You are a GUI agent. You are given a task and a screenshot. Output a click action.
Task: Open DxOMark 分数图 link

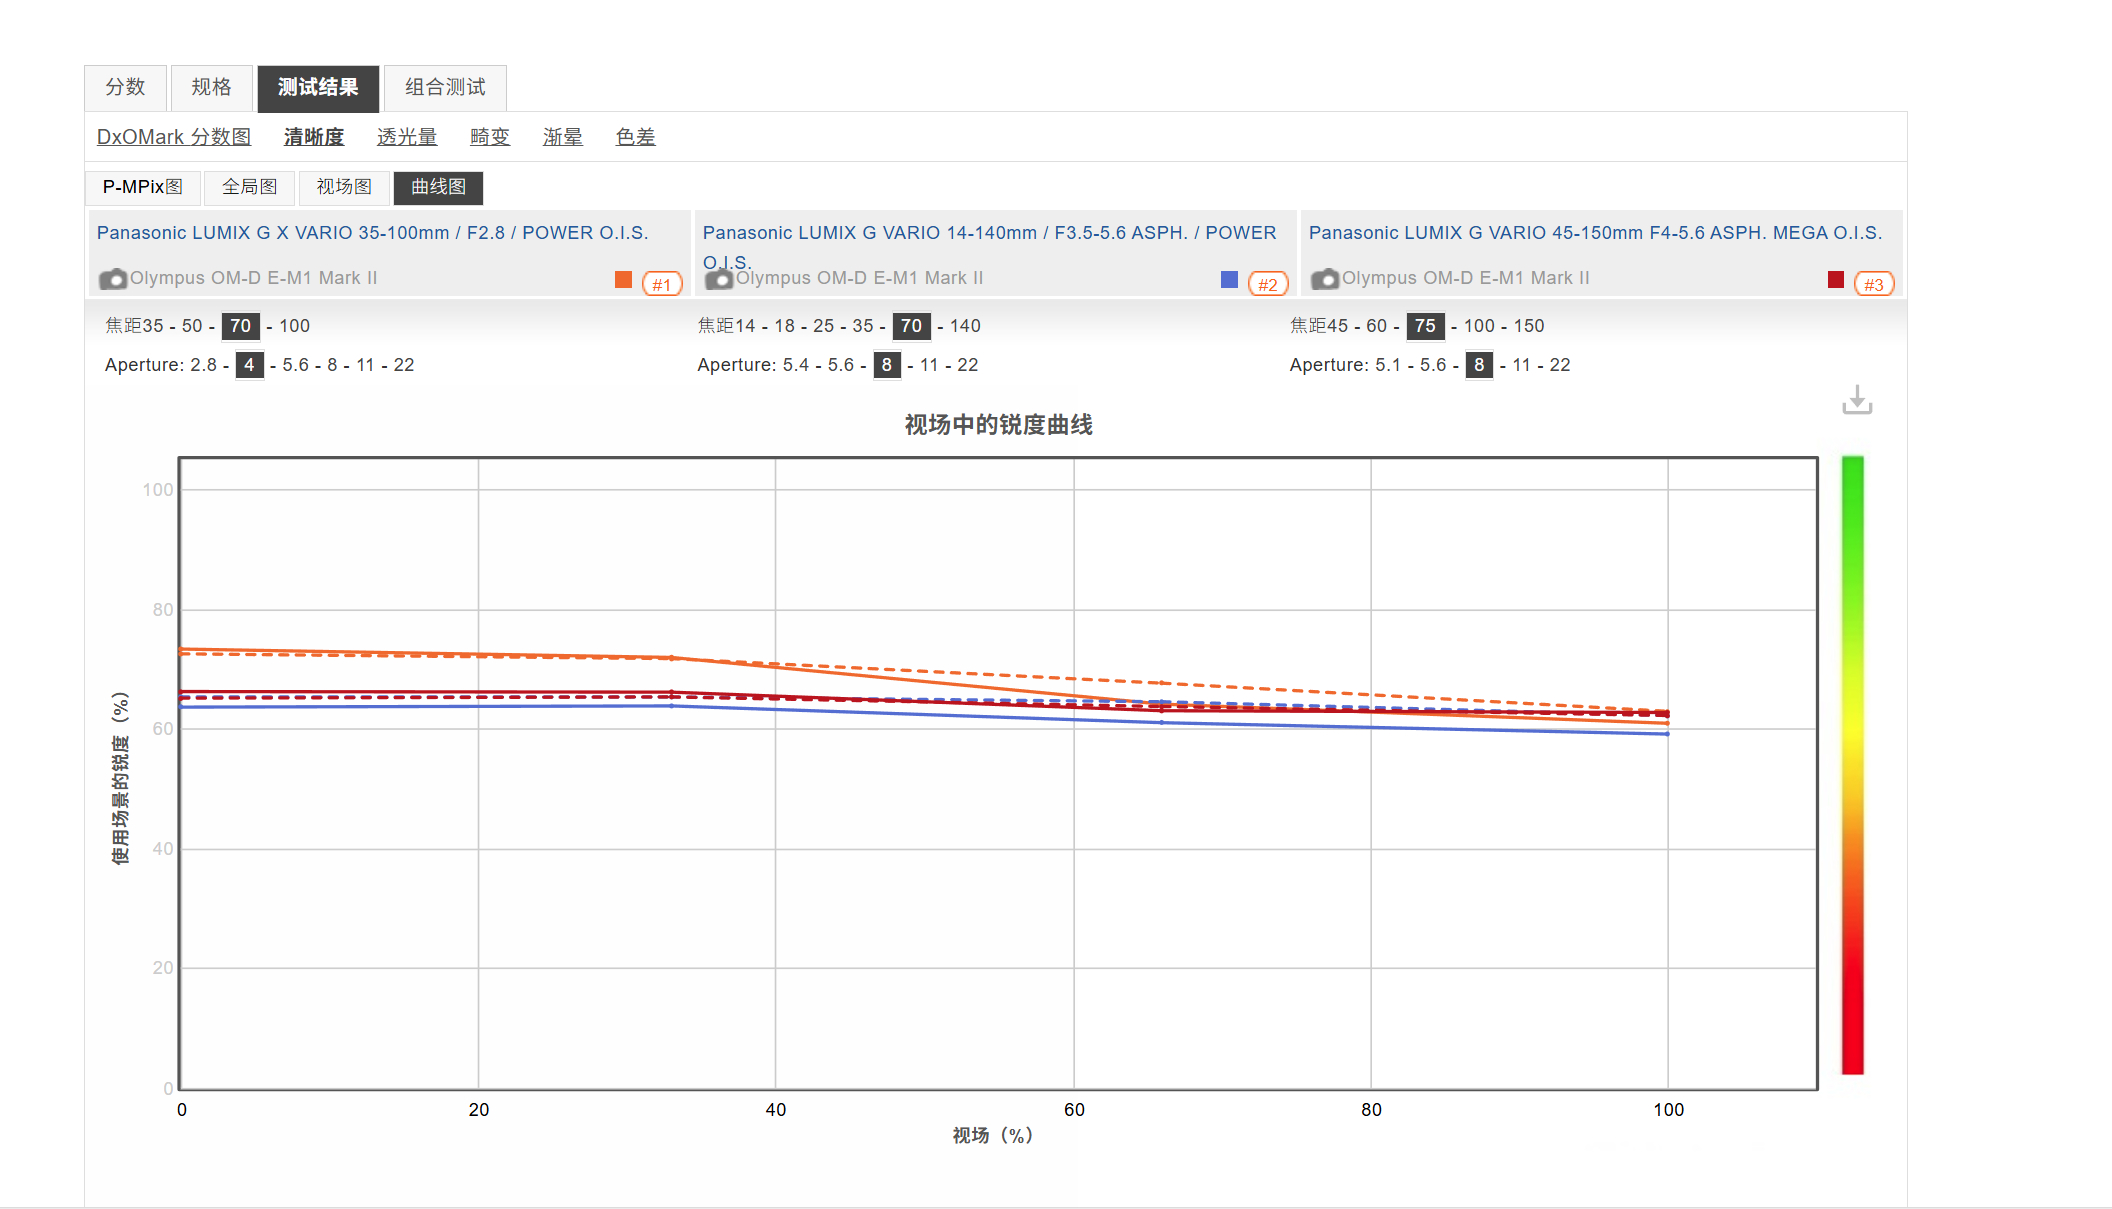(x=174, y=137)
